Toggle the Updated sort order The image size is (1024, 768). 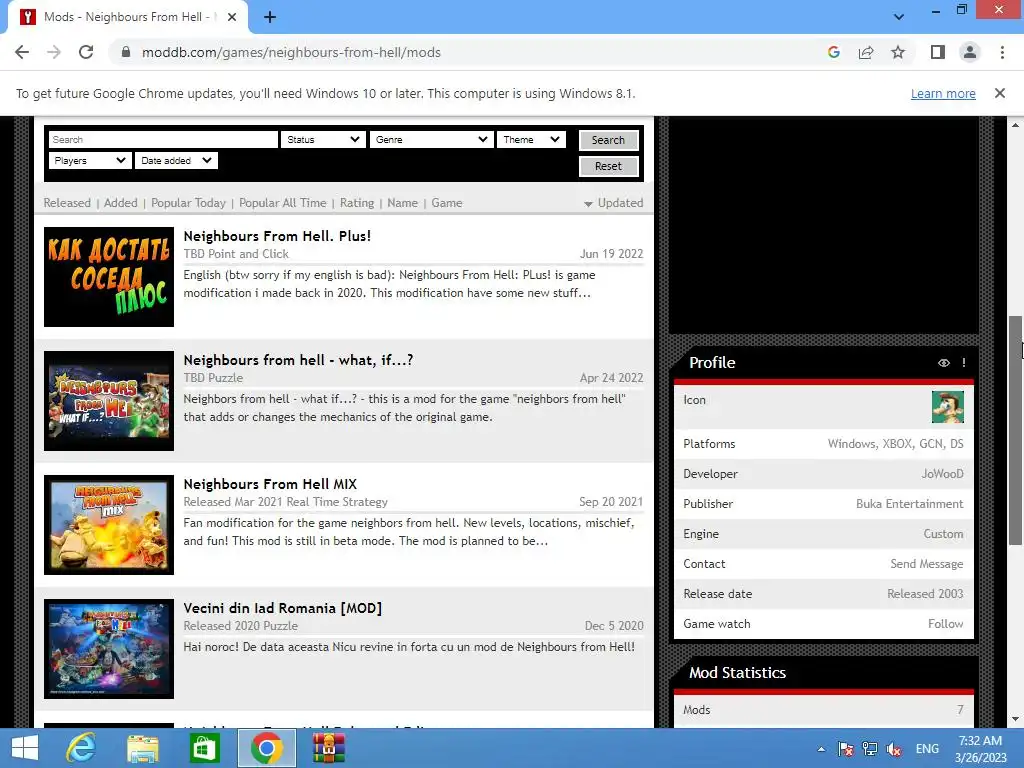tap(614, 202)
